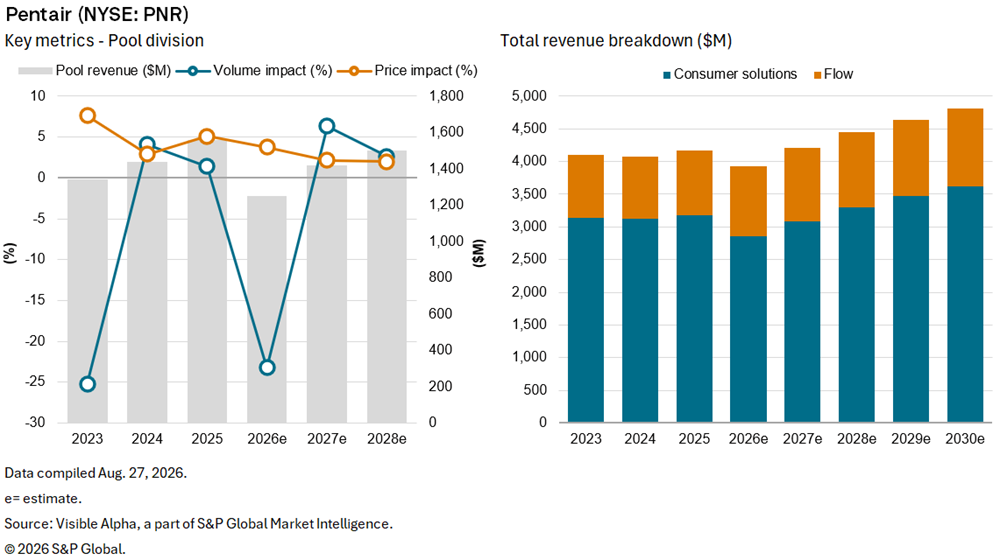This screenshot has width=1000, height=560.
Task: Click the Price impact legend marker
Action: pos(353,71)
